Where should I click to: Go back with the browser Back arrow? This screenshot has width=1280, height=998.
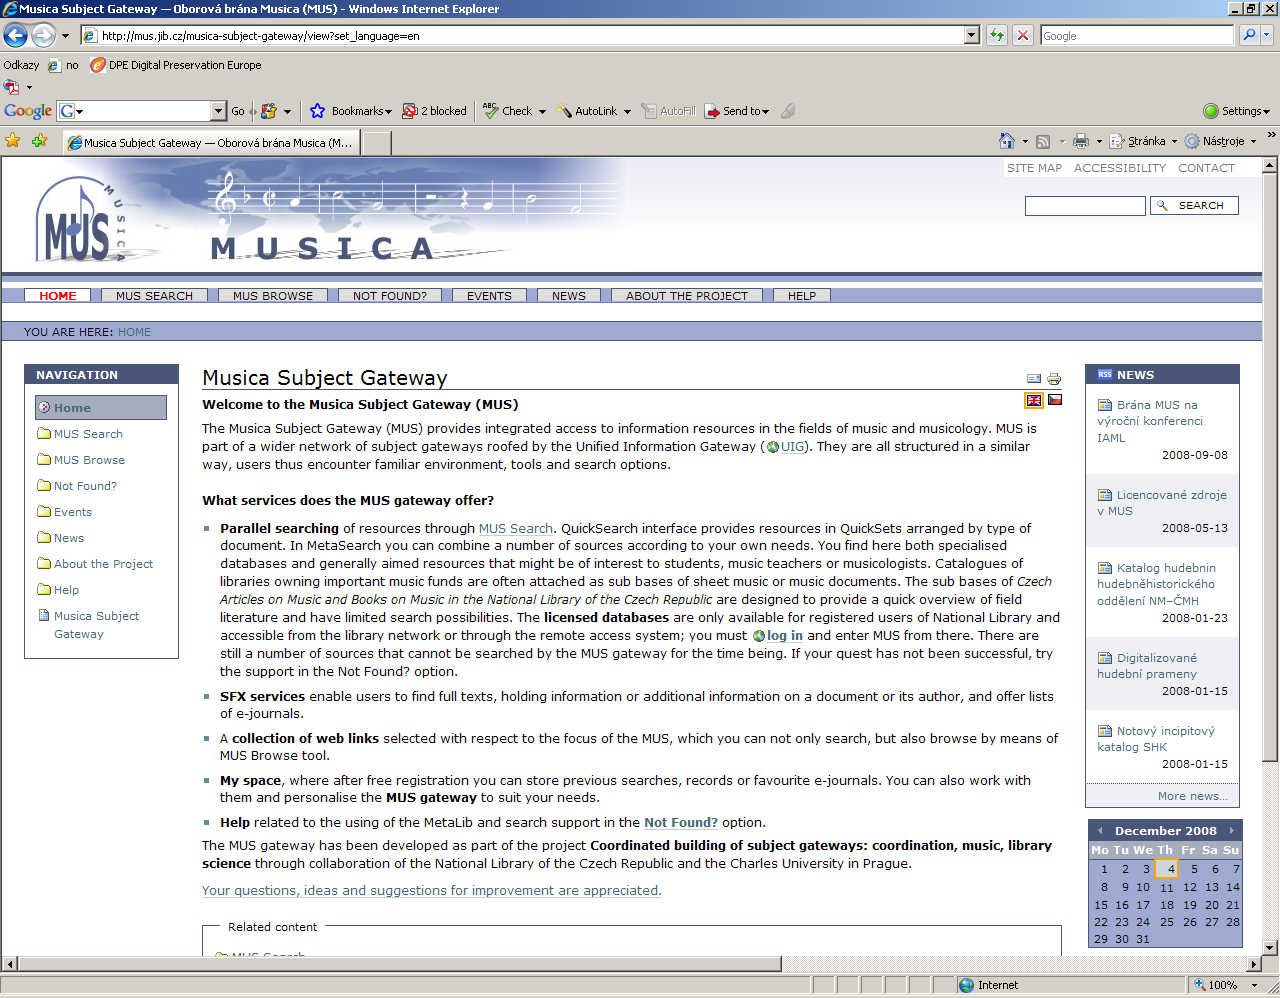15,36
